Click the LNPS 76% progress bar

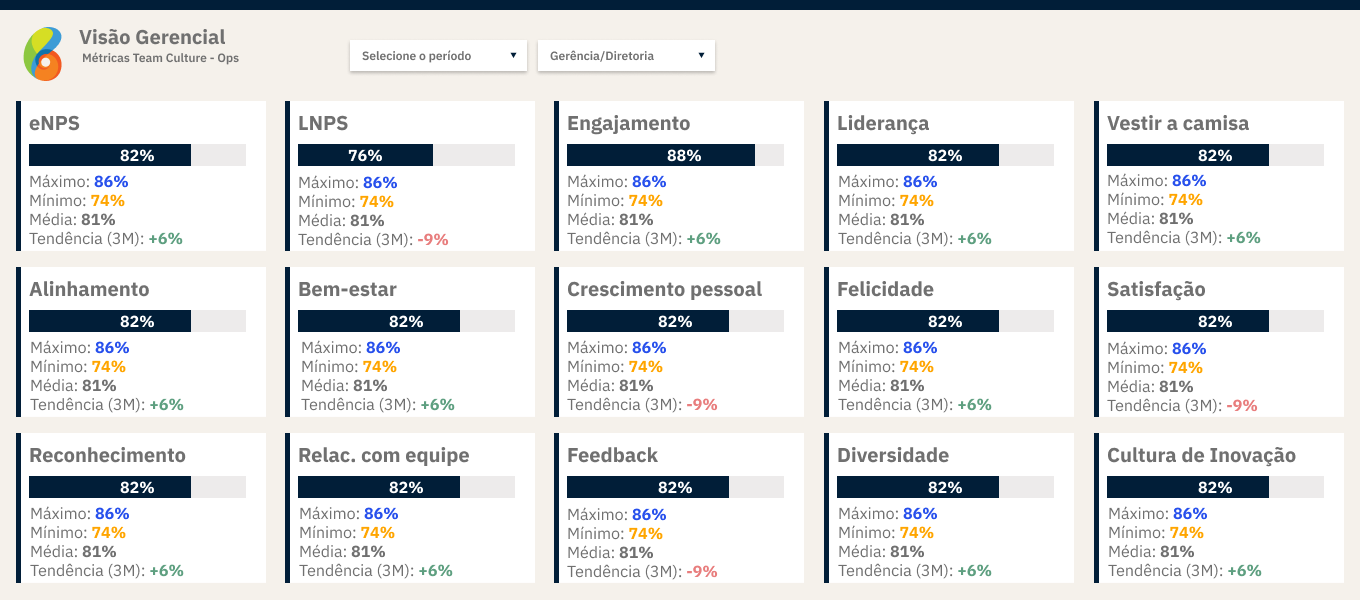coord(406,155)
